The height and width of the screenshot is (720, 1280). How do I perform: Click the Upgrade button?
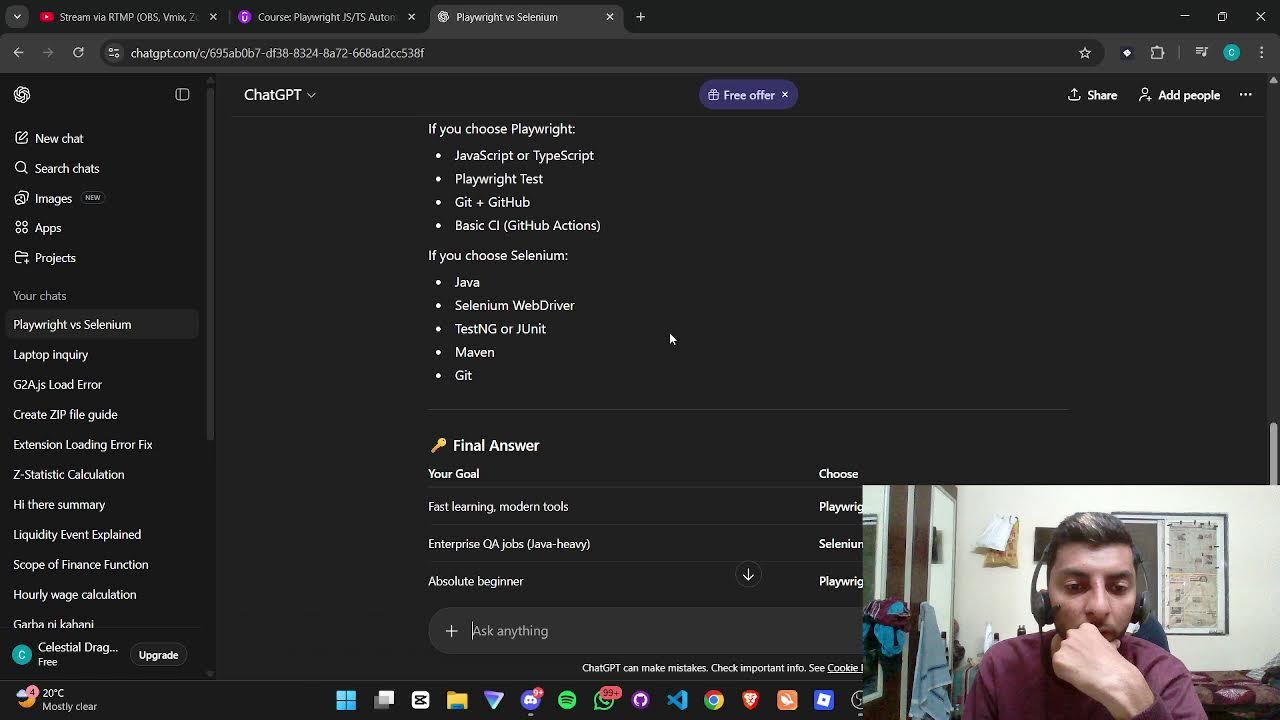[x=158, y=655]
